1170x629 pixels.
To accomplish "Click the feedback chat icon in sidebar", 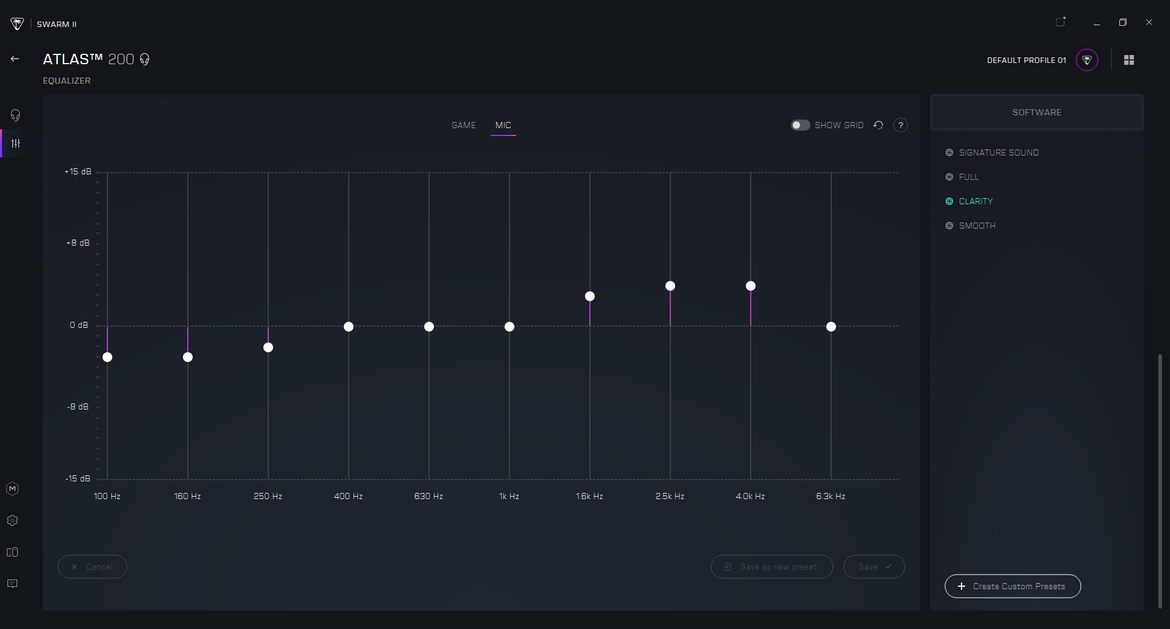I will coord(13,584).
